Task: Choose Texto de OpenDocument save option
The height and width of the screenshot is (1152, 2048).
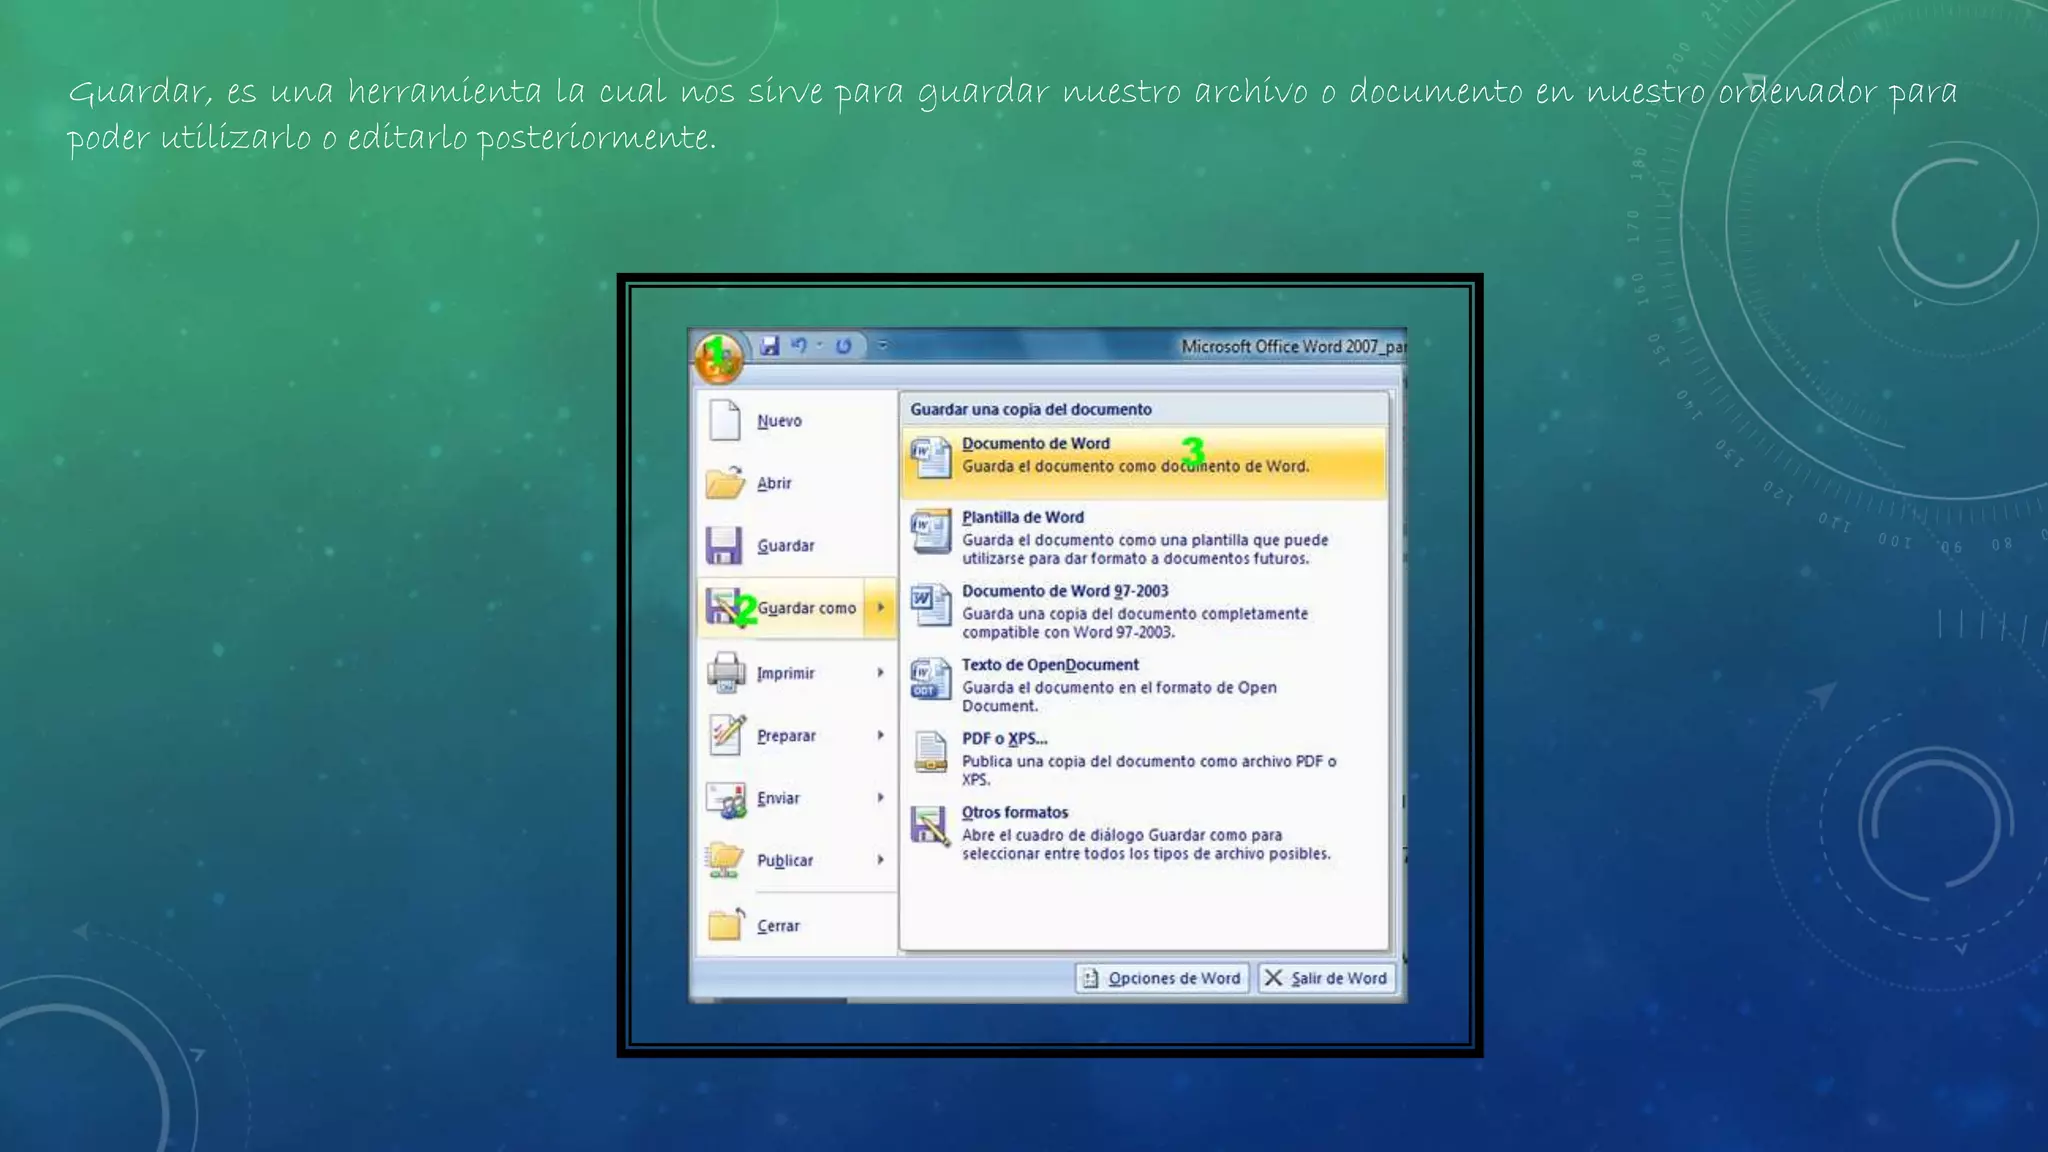Action: pyautogui.click(x=1144, y=685)
